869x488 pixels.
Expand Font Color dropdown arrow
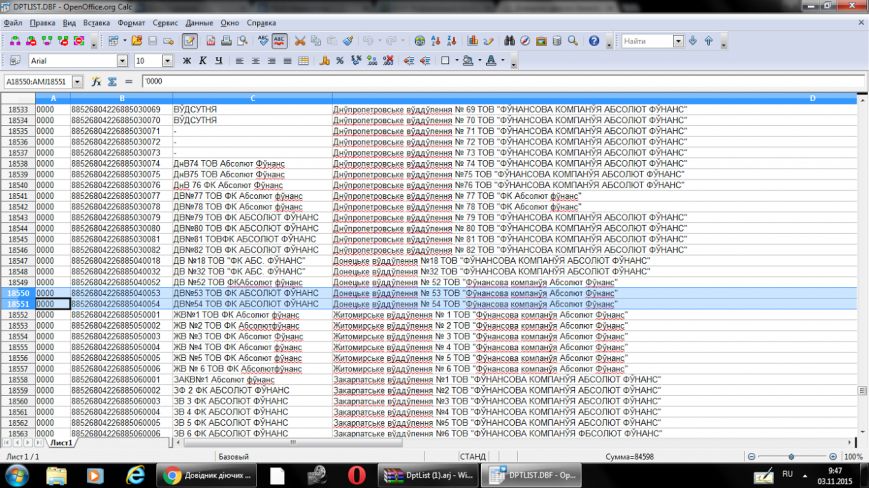[x=503, y=61]
